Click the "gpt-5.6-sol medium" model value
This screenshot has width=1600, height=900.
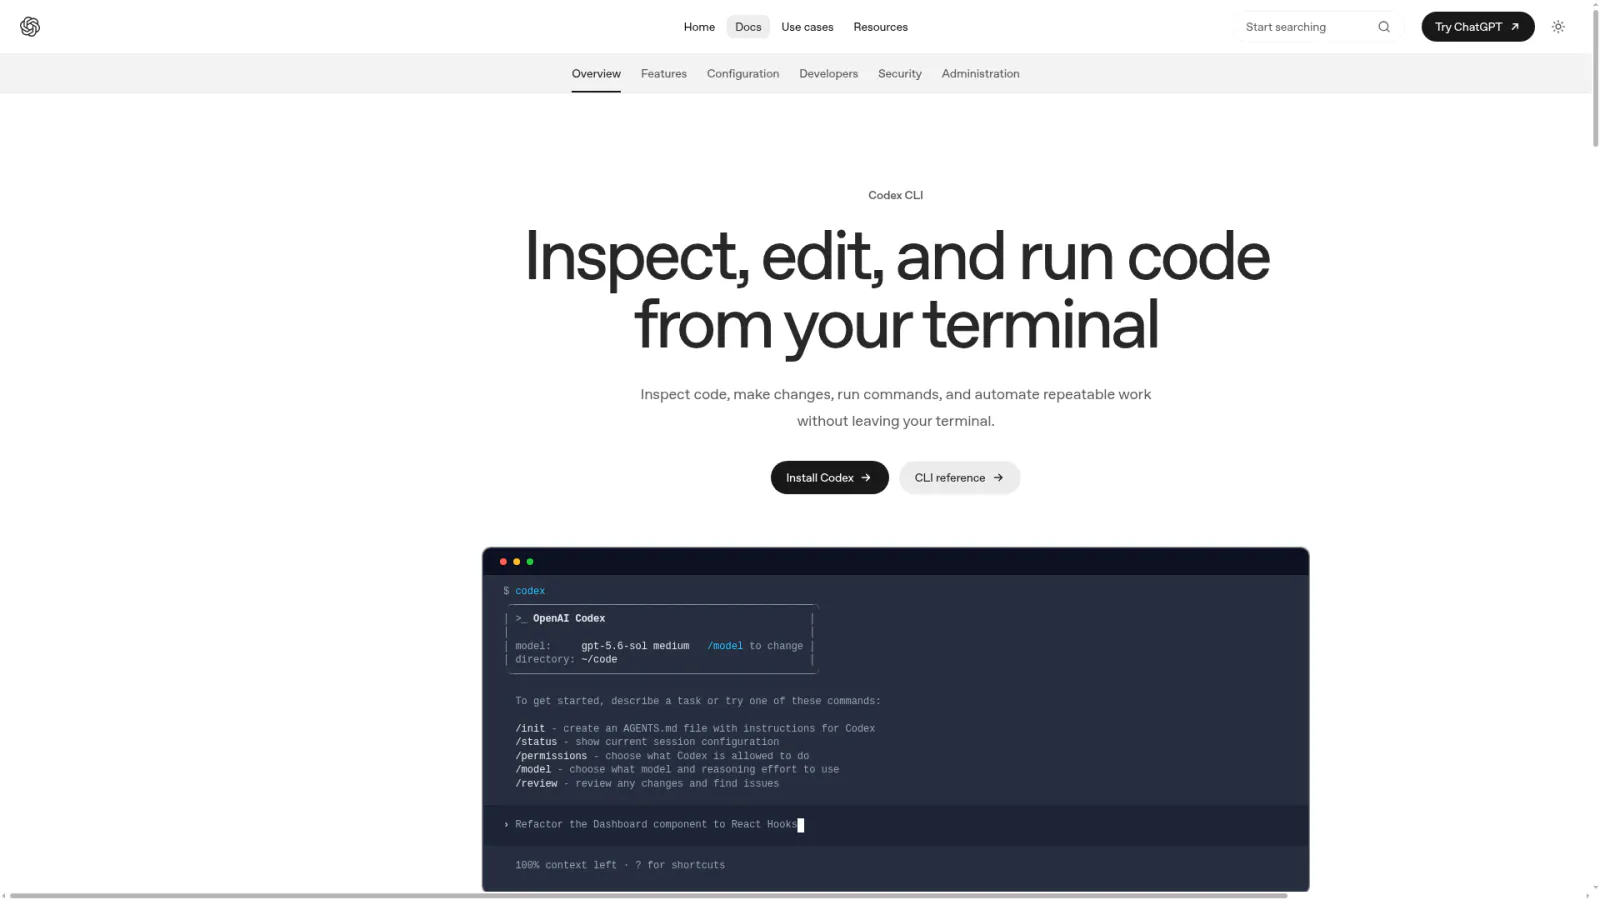click(635, 646)
